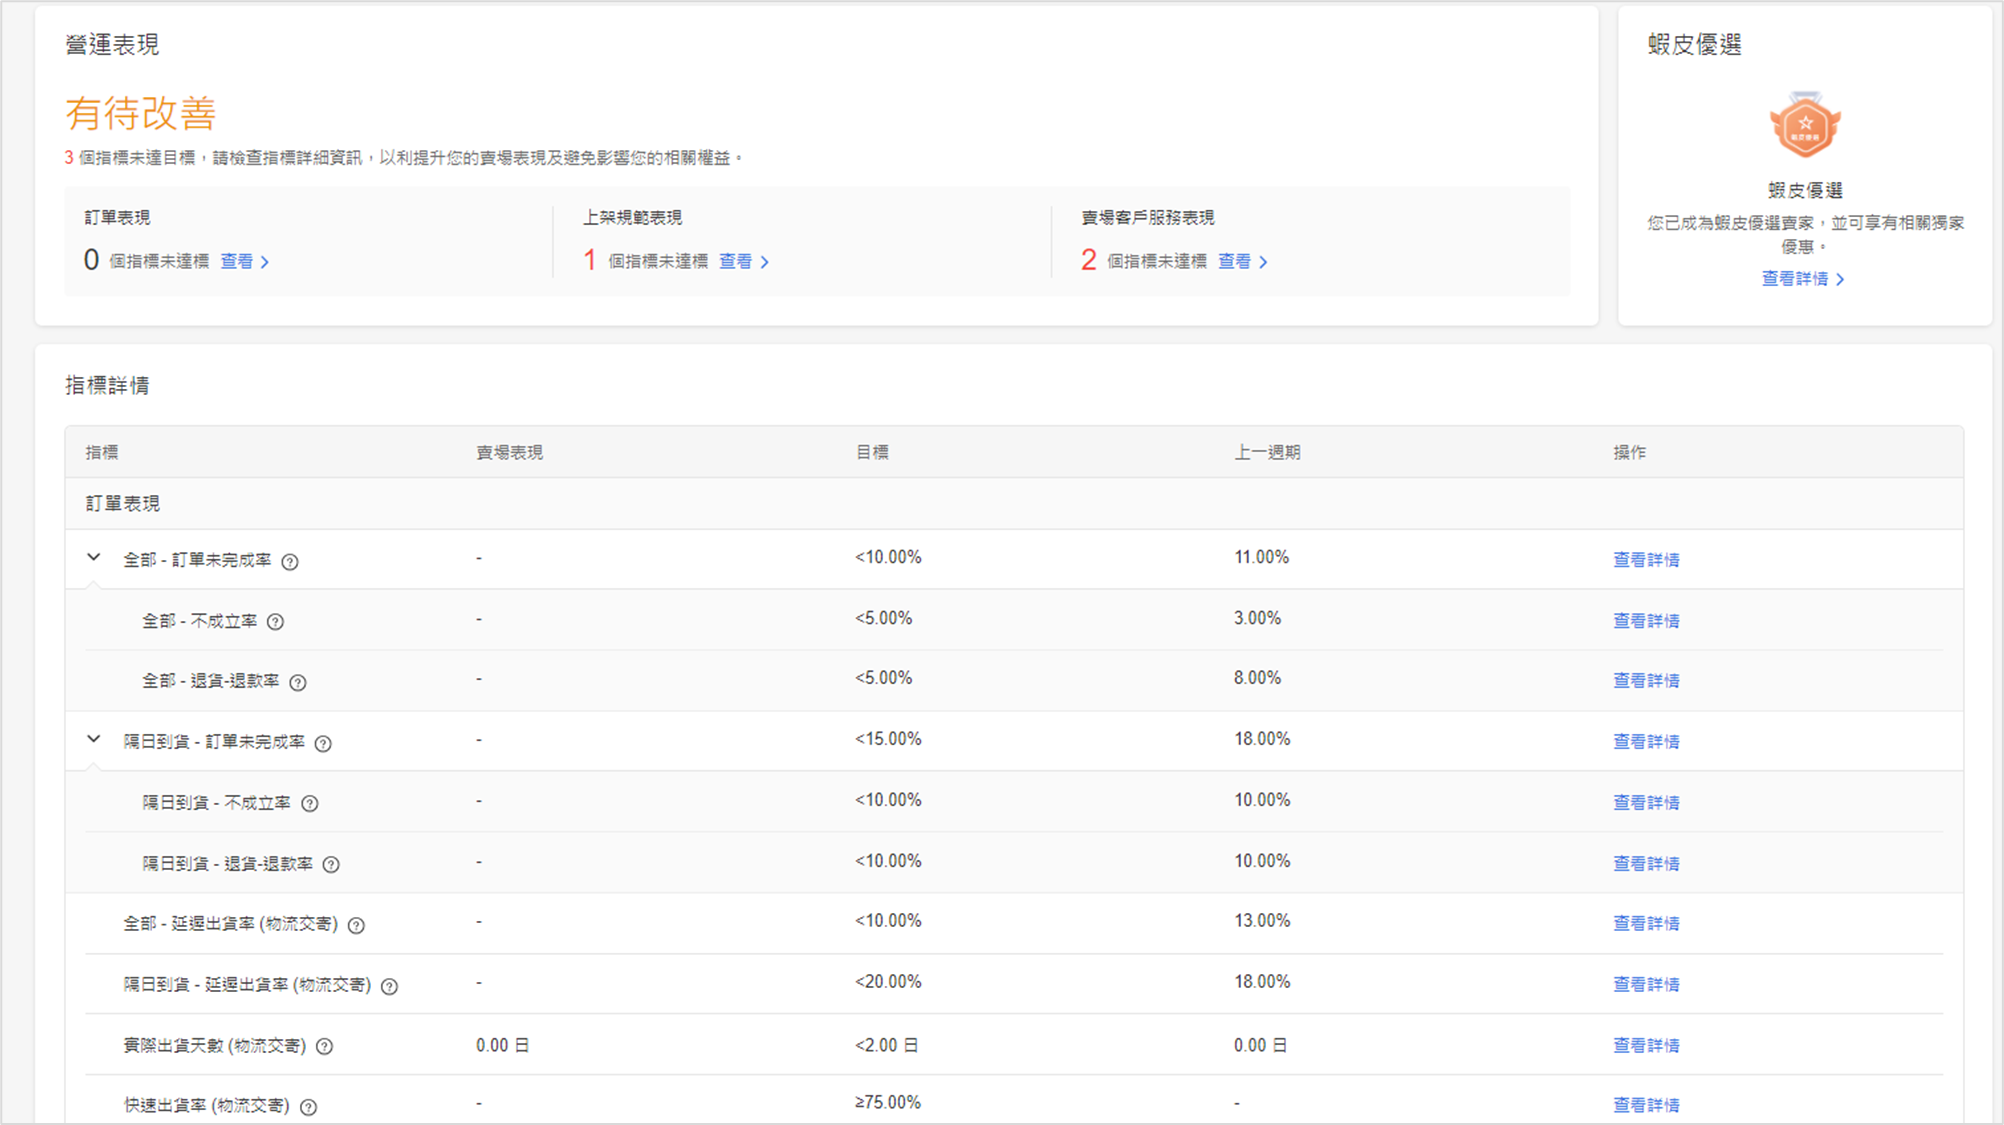
Task: View details for 實際出貨天數 (物流交寄) row
Action: click(1646, 1046)
